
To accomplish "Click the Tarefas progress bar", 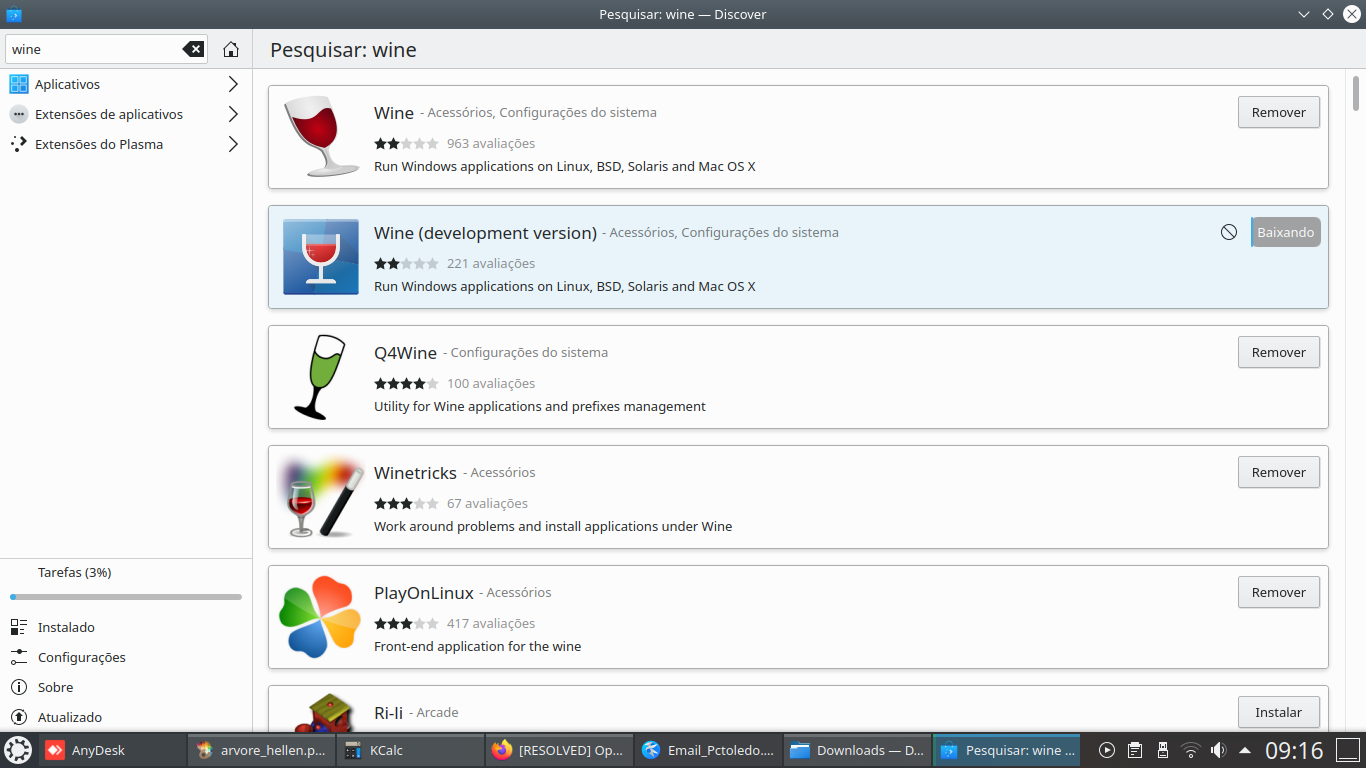I will [126, 597].
